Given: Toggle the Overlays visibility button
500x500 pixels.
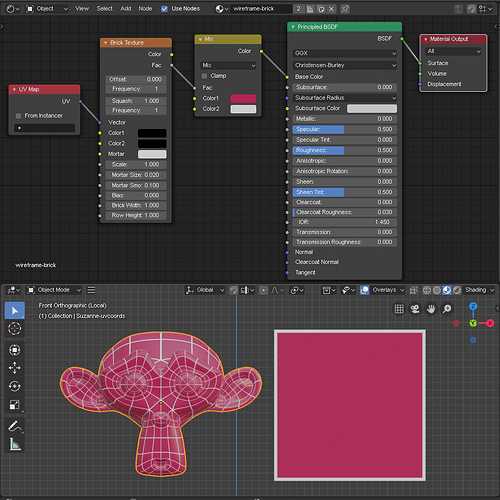Looking at the screenshot, I should coord(364,290).
